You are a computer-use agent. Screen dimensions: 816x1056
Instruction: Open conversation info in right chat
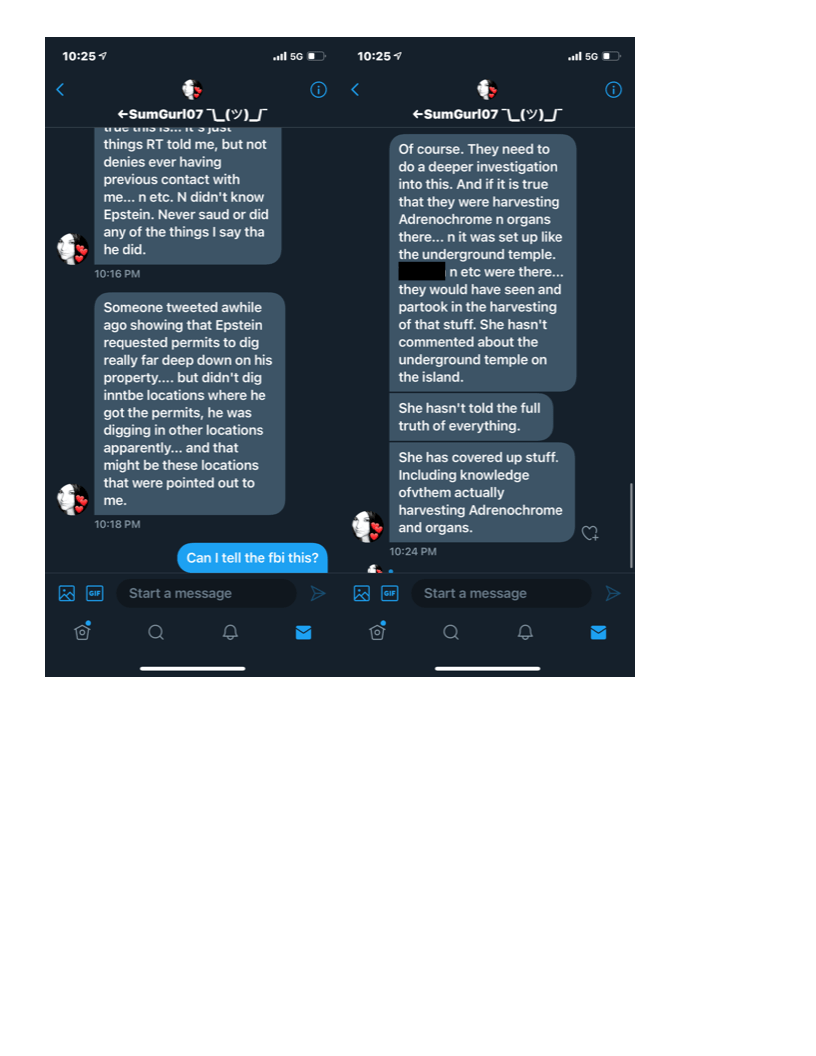613,90
